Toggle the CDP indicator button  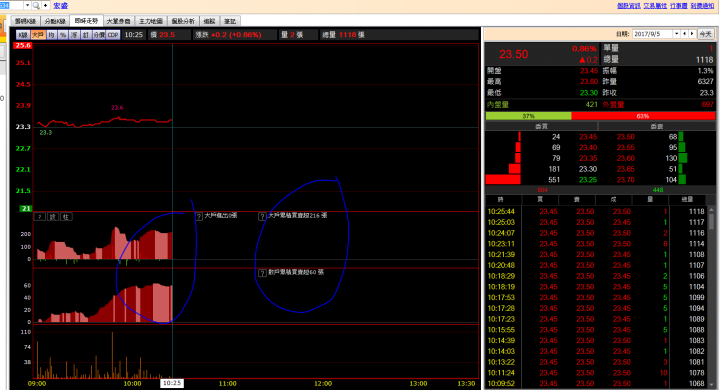pos(113,35)
